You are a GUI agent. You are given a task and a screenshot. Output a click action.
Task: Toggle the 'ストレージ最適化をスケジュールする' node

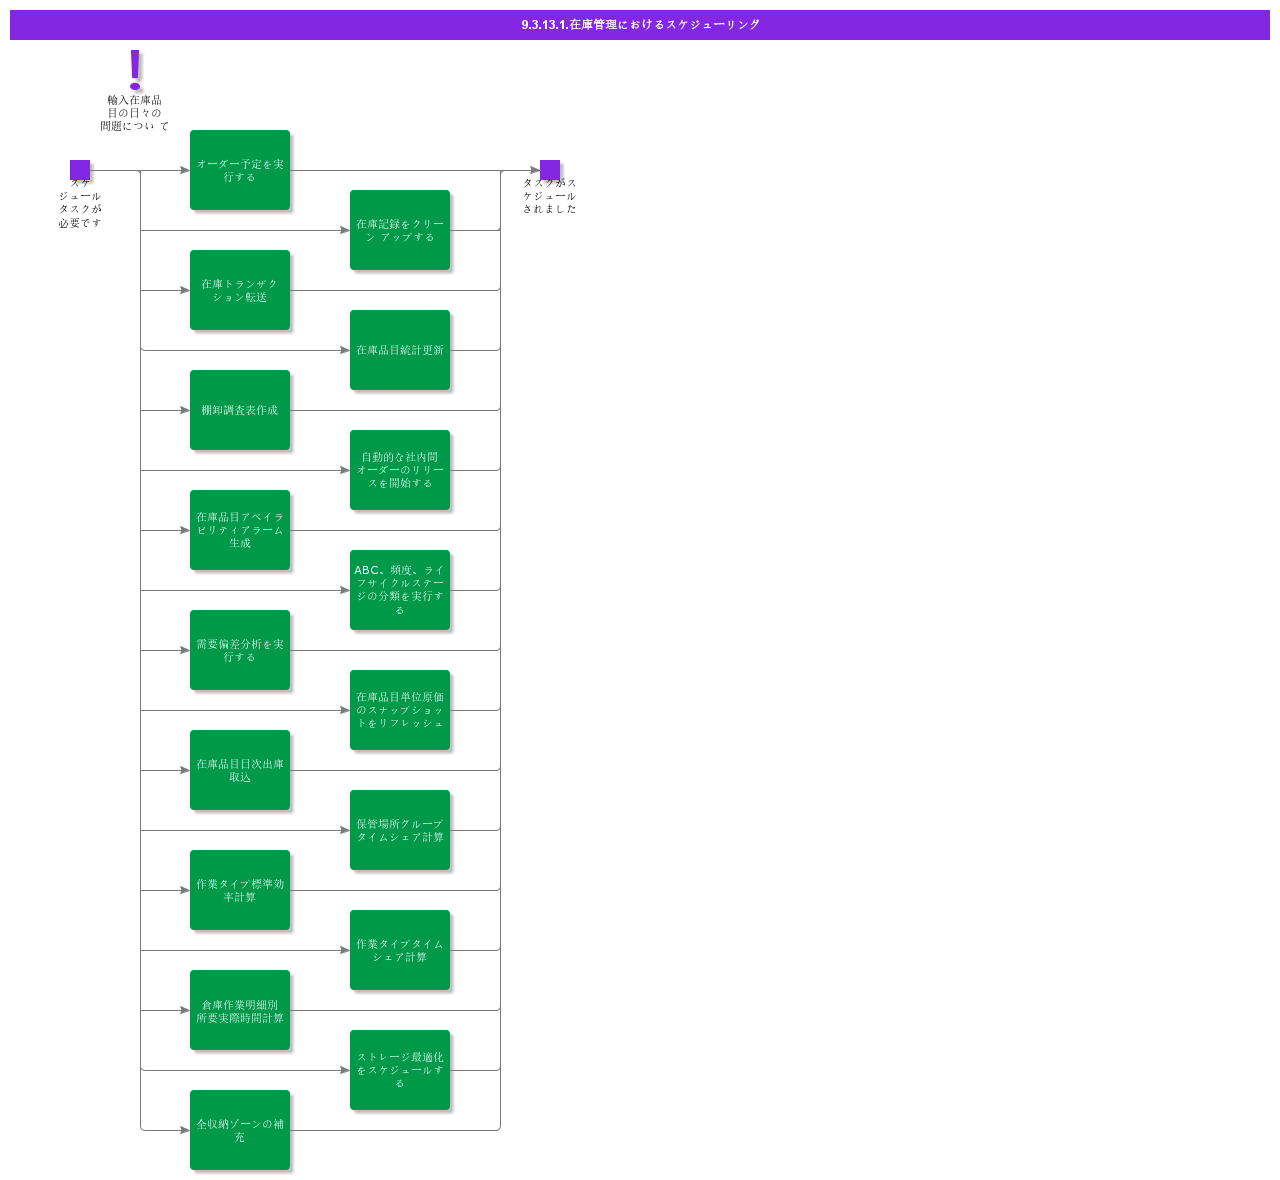pyautogui.click(x=400, y=1069)
